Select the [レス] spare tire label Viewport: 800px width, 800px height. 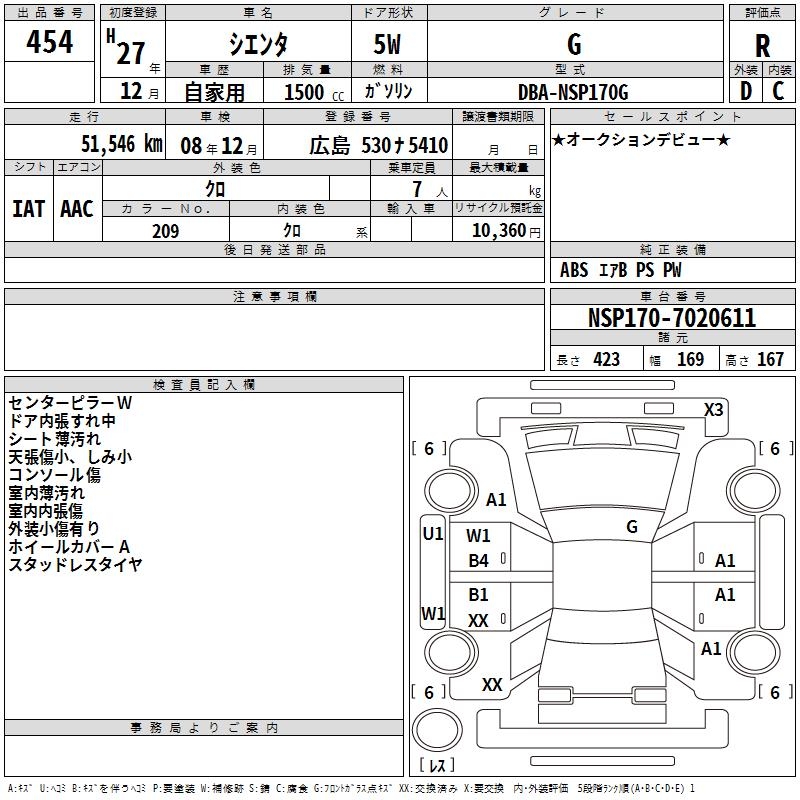(437, 765)
